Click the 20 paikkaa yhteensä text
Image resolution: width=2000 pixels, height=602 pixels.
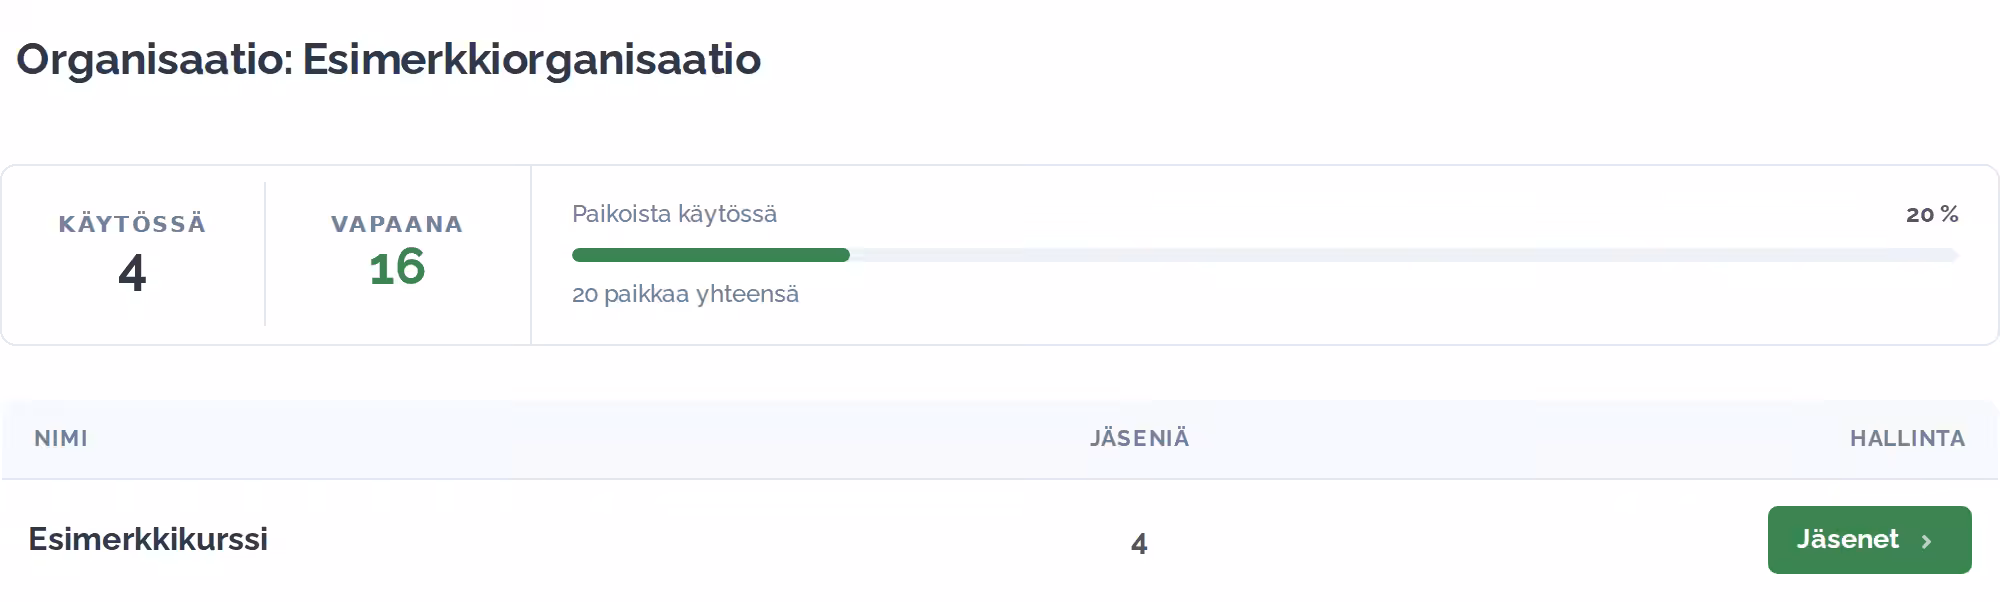tap(685, 294)
